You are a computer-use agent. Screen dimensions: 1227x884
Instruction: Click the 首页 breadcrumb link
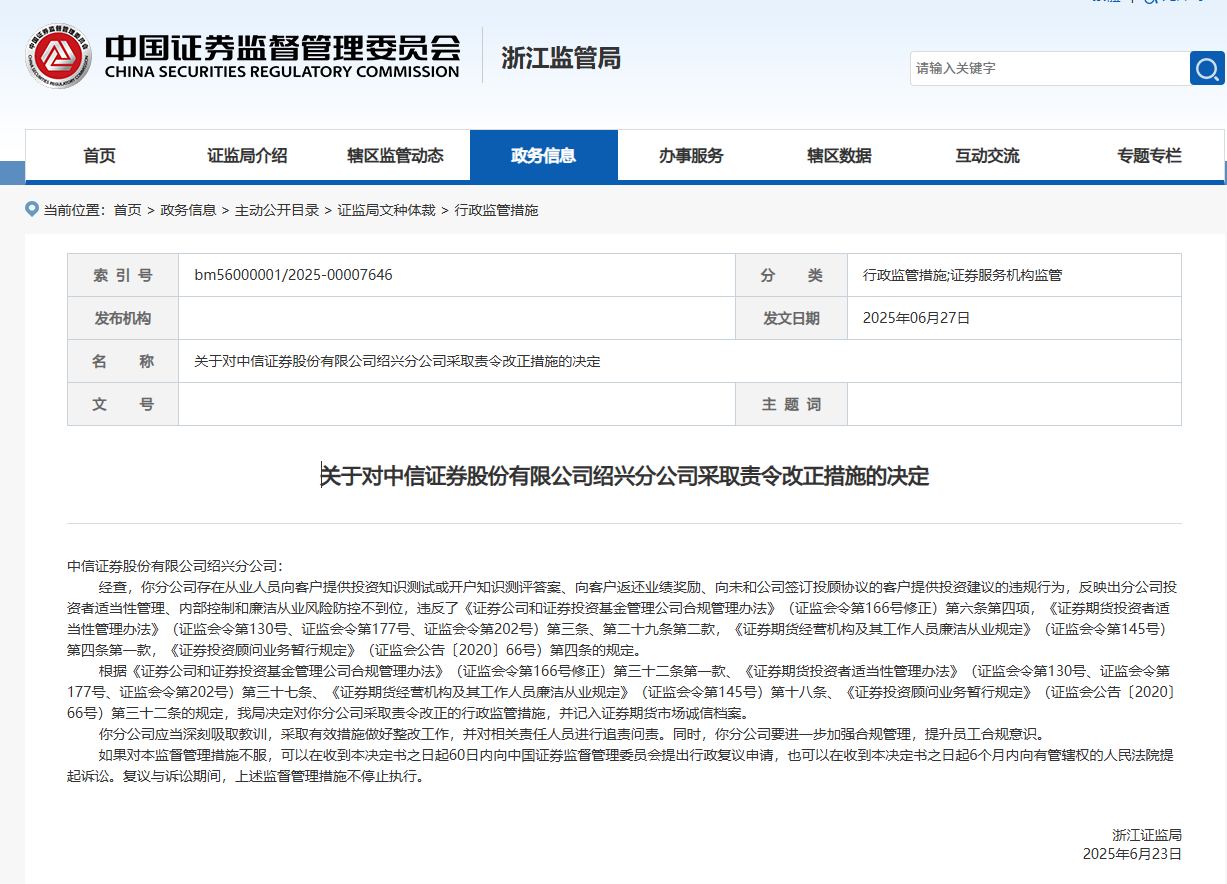click(x=127, y=210)
